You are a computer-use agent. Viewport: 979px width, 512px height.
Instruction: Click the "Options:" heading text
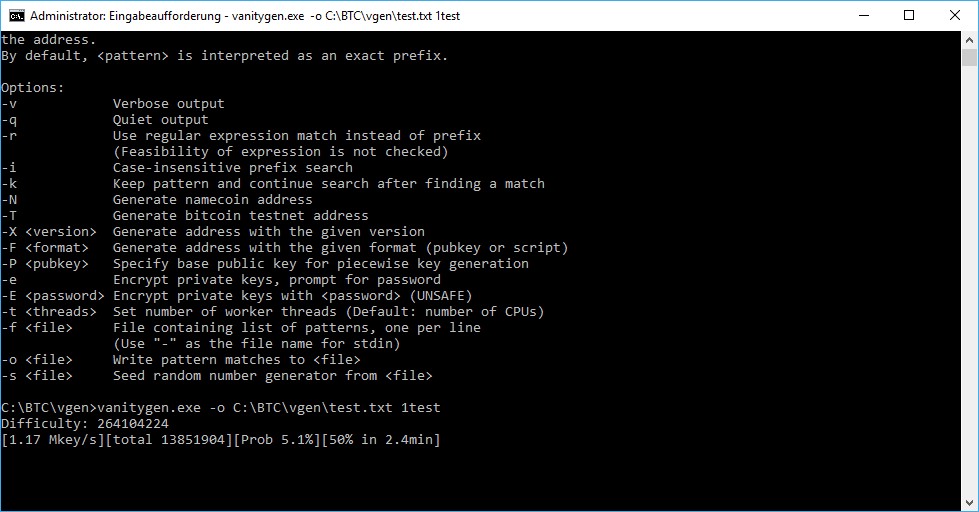pos(32,87)
